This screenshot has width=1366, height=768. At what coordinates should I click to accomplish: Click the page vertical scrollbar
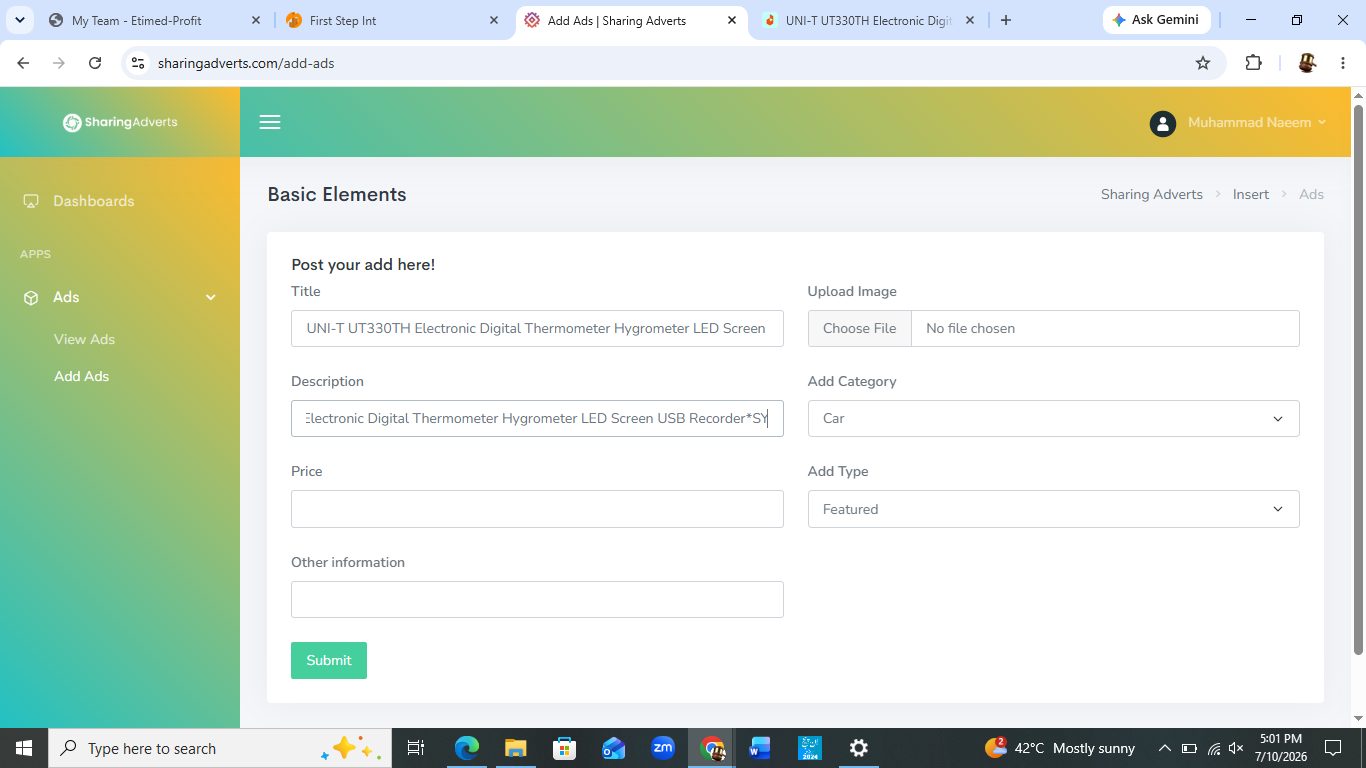click(1358, 380)
